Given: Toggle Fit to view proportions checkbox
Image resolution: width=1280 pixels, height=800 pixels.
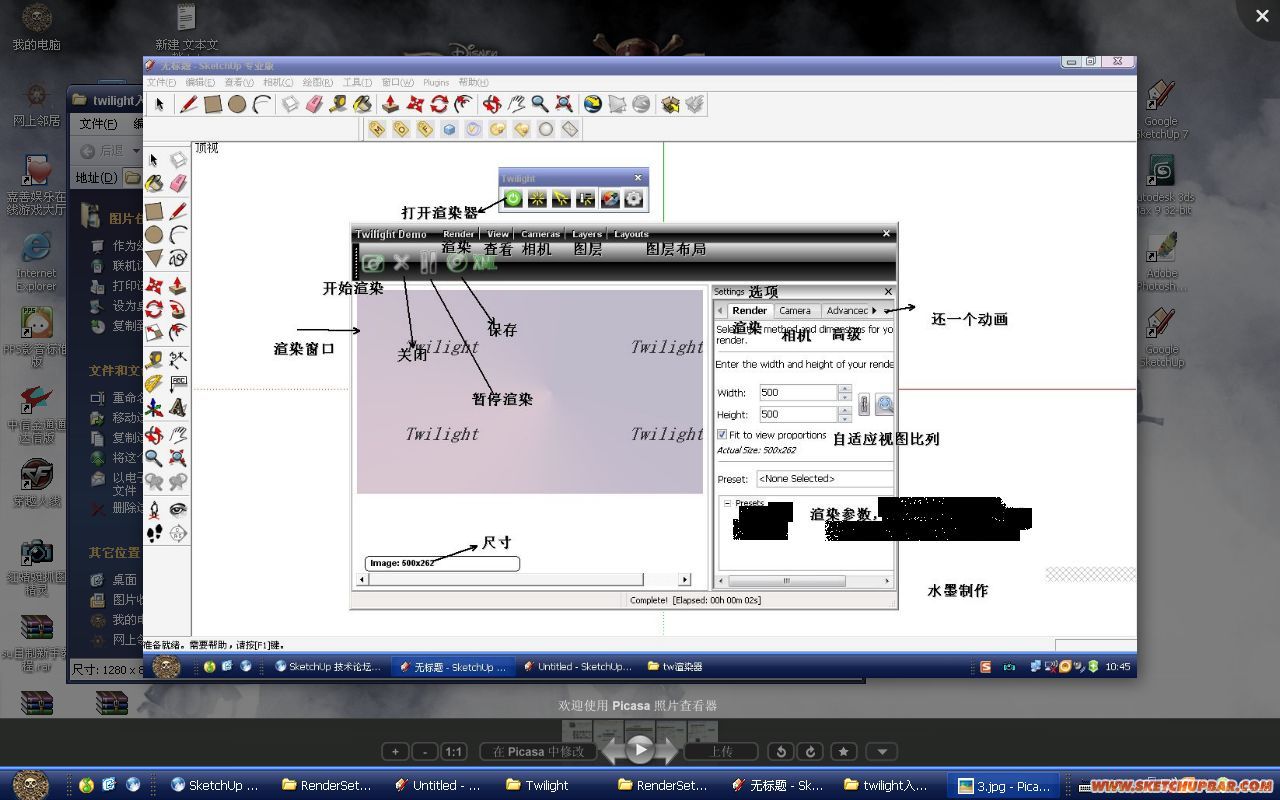Looking at the screenshot, I should coord(722,435).
